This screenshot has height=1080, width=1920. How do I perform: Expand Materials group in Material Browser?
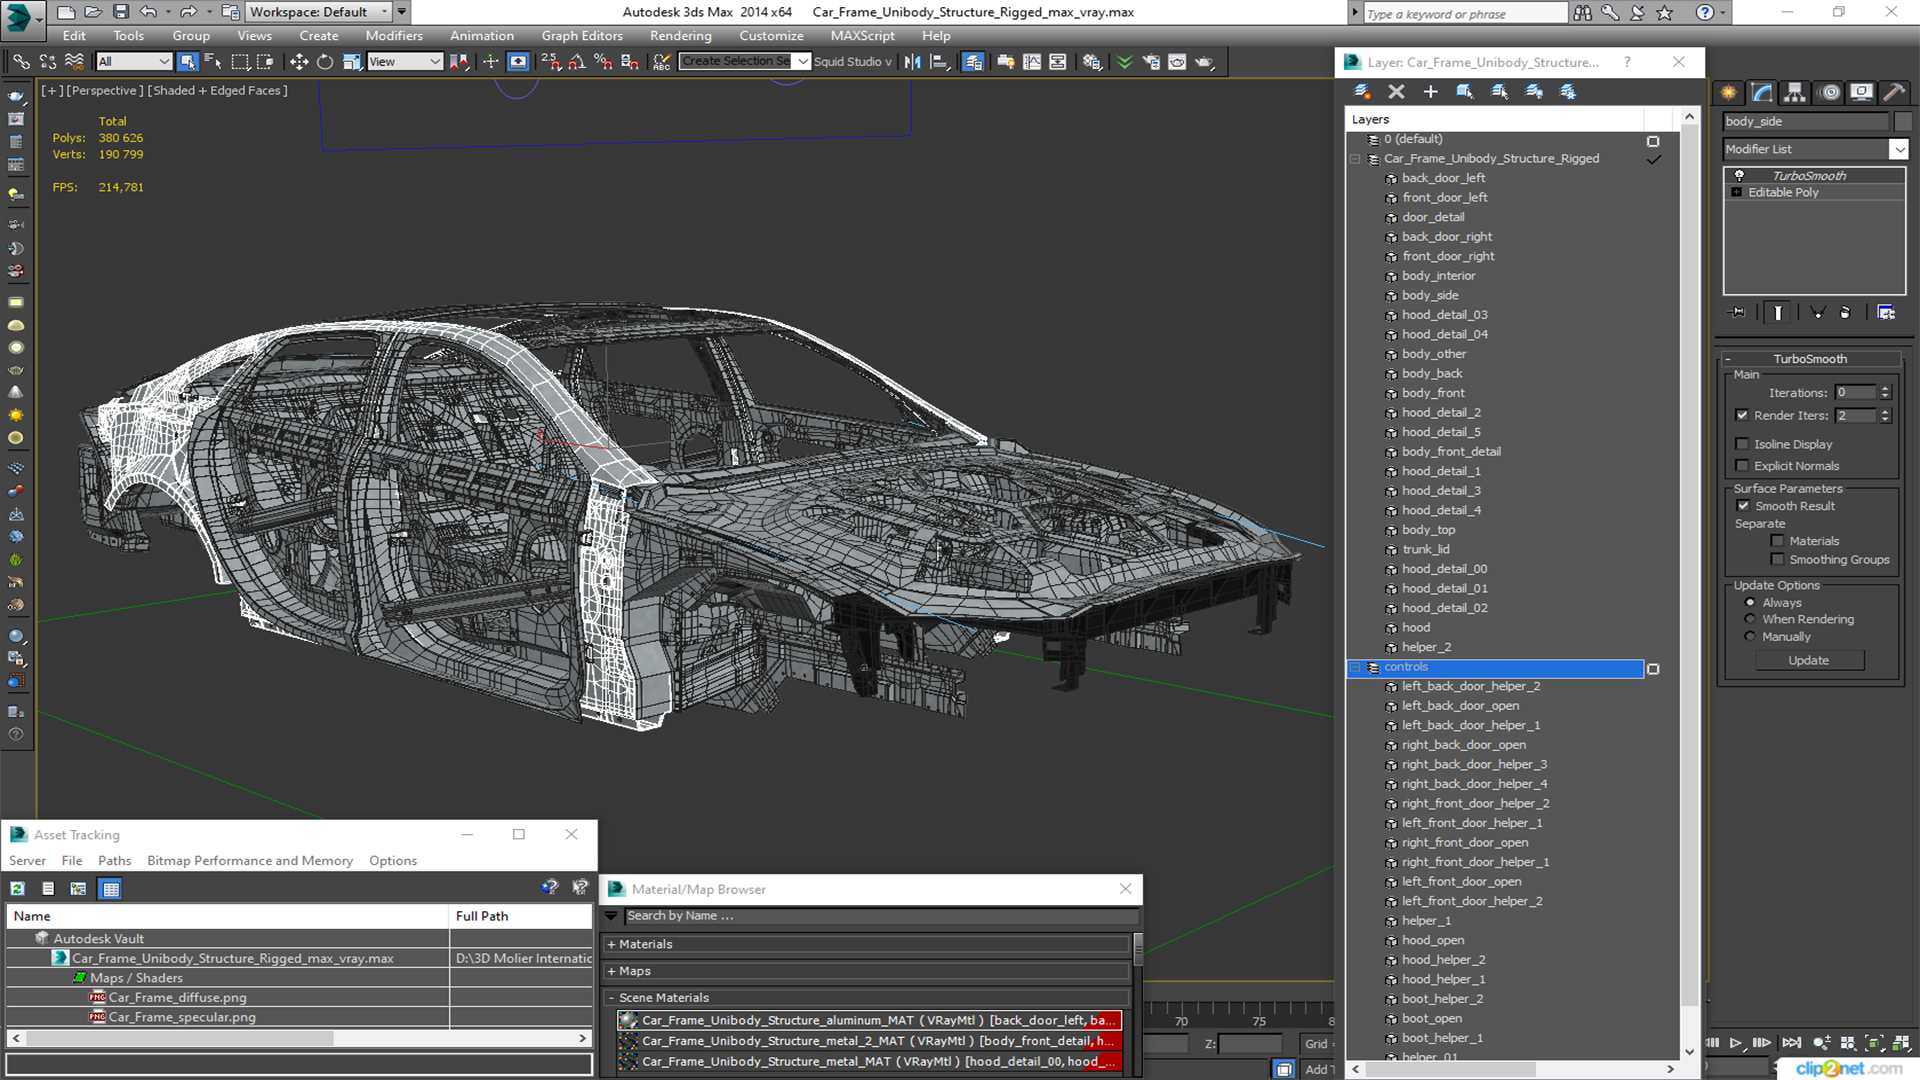(611, 944)
